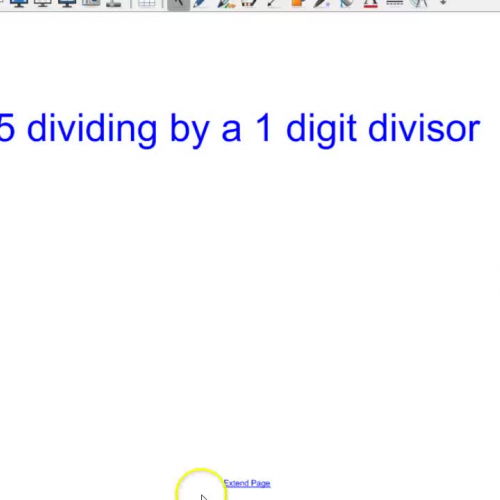Choose the orange Fill tool
Viewport: 500px width, 500px height.
297,3
